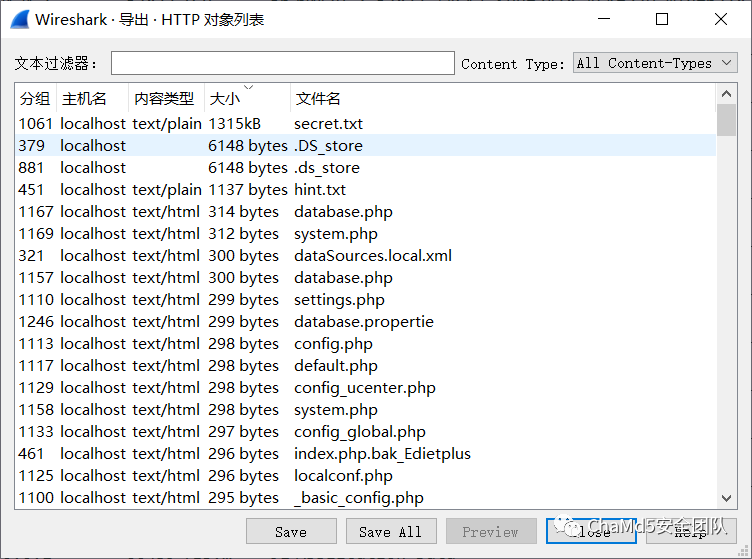Sort by the 文件名 column header
Viewport: 752px width, 559px height.
click(503, 99)
